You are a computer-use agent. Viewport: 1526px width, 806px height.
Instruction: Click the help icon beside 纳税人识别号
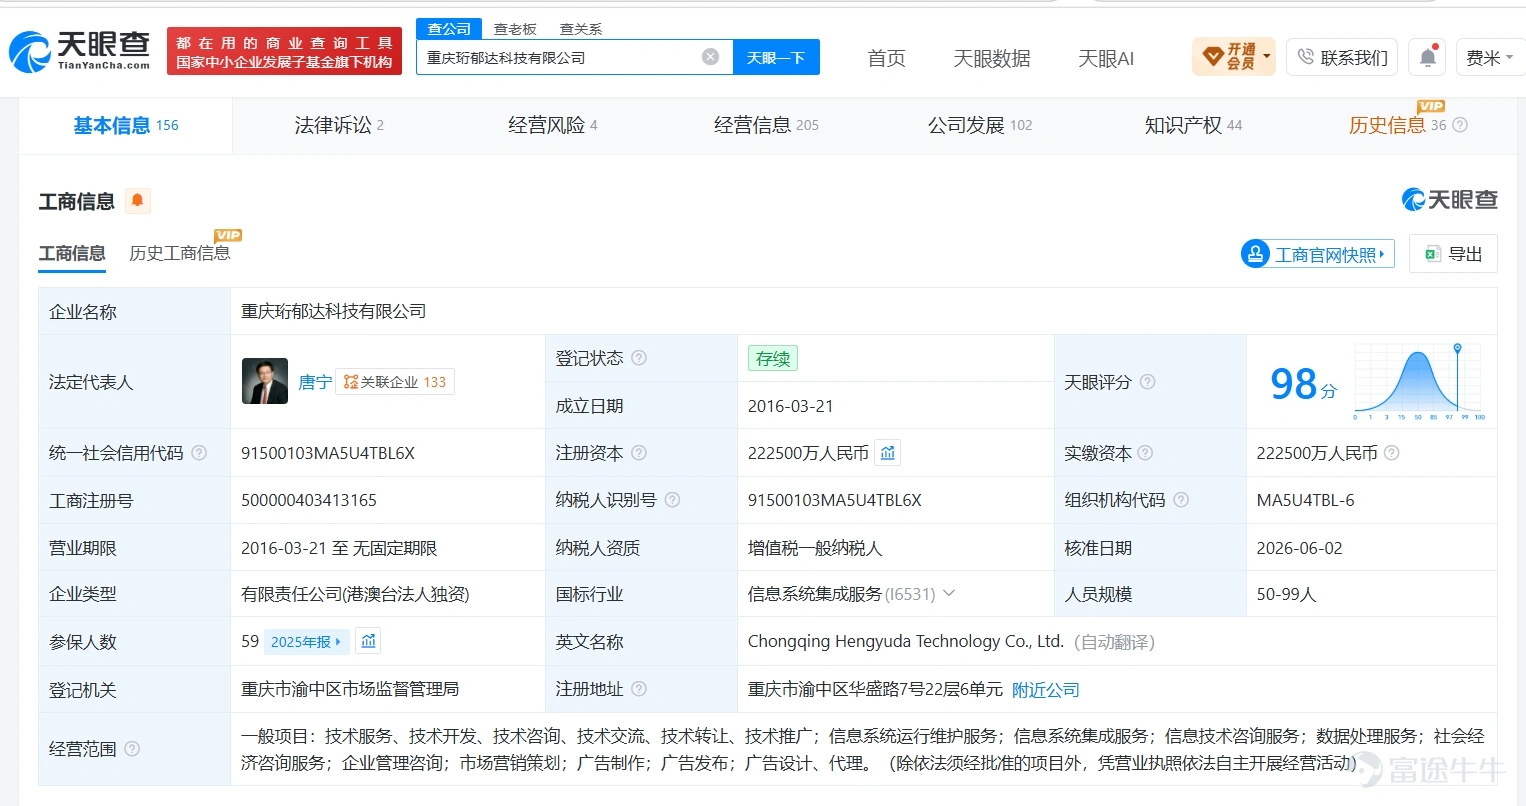[x=672, y=500]
